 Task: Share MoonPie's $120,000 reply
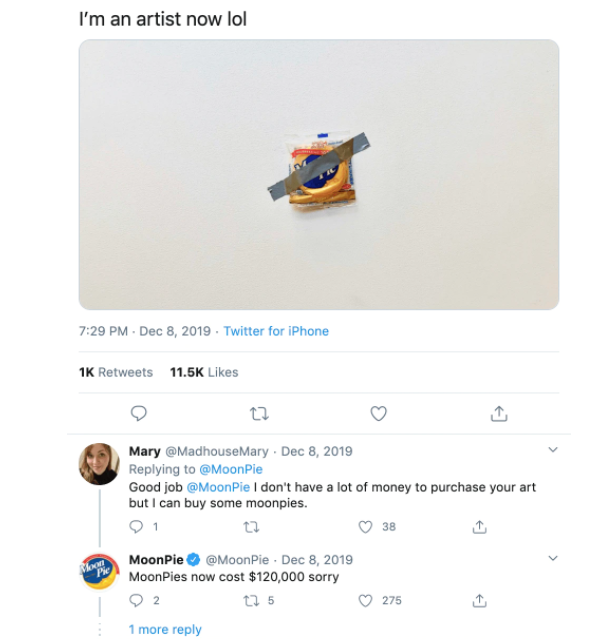pos(480,600)
